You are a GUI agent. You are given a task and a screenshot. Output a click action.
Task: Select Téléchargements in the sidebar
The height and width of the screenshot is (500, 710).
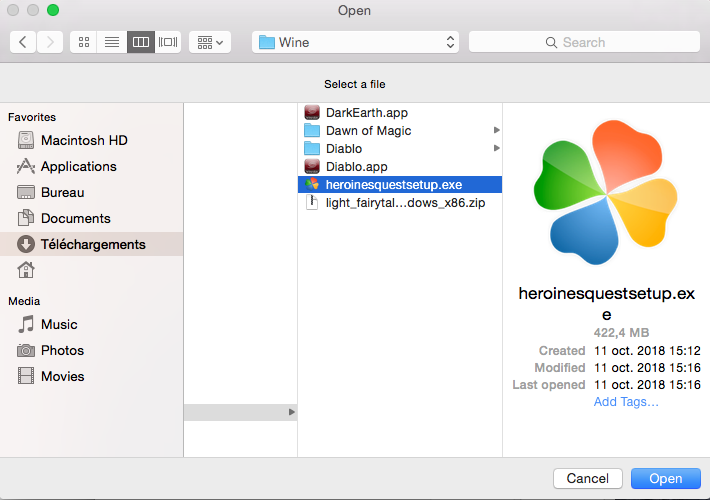[x=91, y=244]
